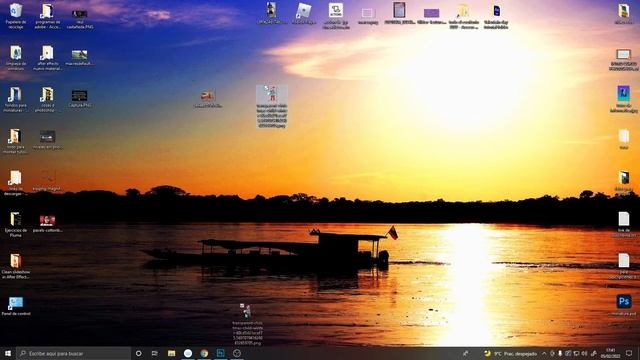Viewport: 640px width, 360px height.
Task: Open the yellow folder in the top row
Action: [463, 16]
